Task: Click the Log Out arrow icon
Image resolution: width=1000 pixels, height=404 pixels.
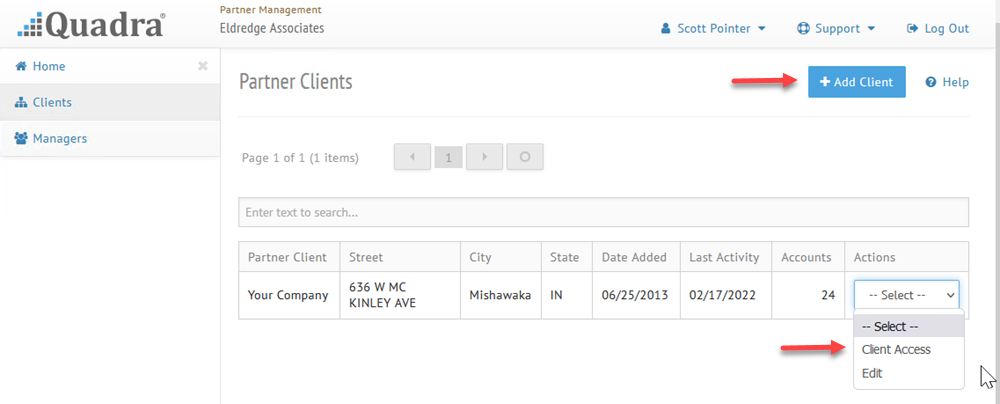Action: (x=913, y=29)
